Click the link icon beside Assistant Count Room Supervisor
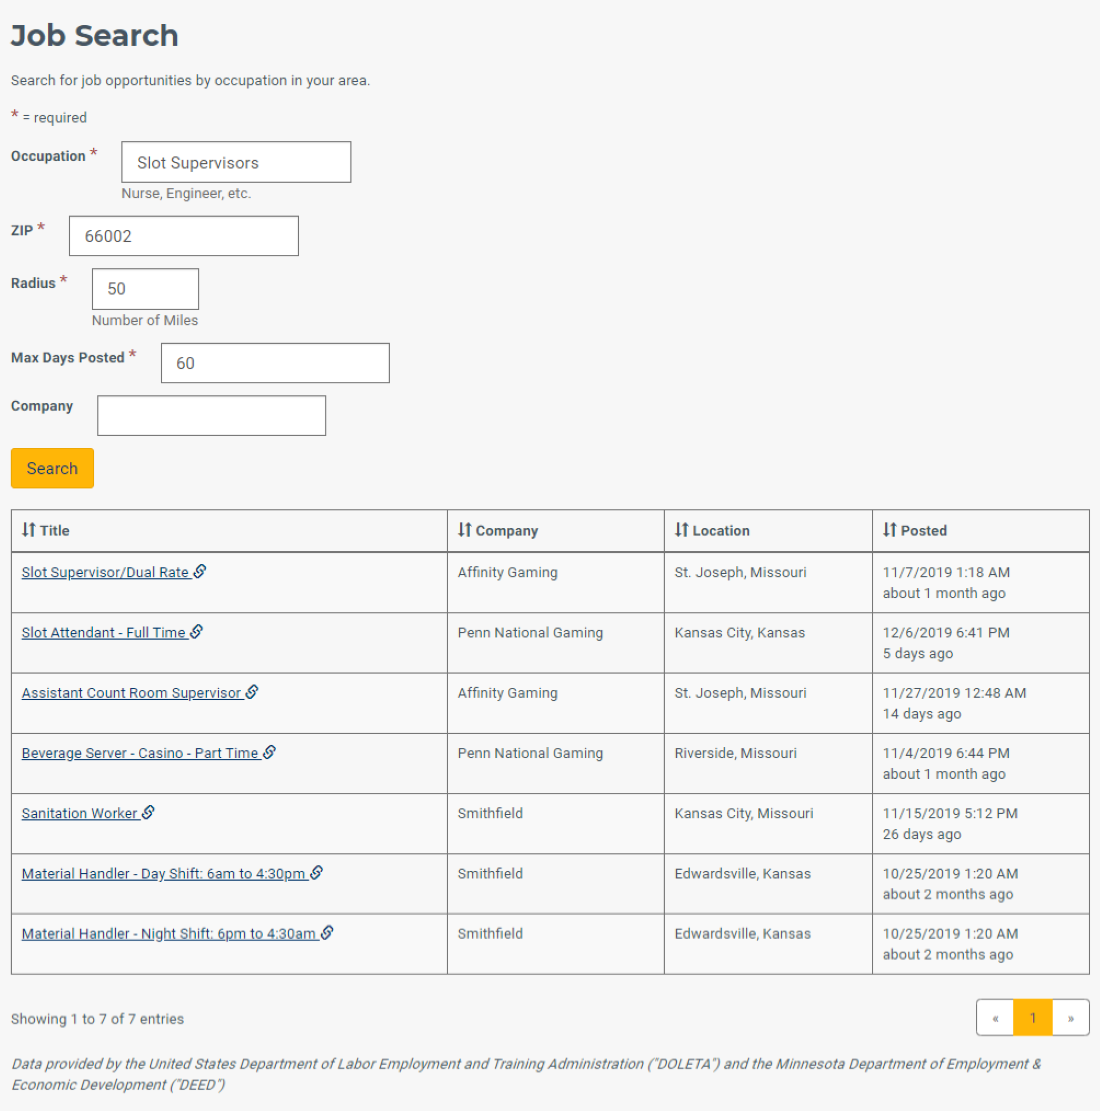The width and height of the screenshot is (1100, 1111). click(x=252, y=692)
